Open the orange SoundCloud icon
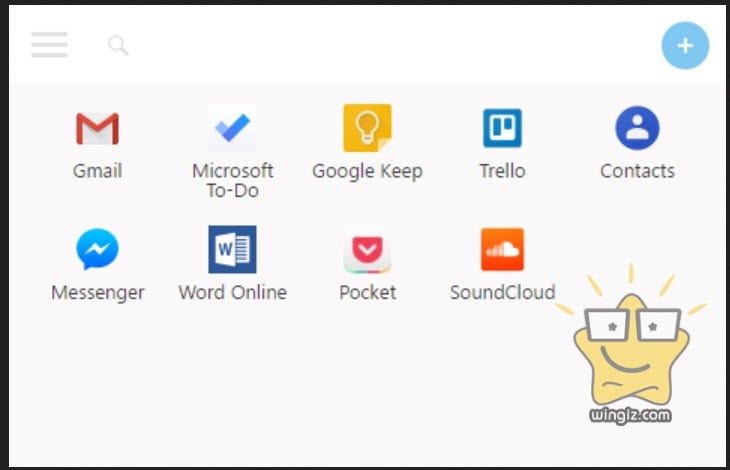 click(x=502, y=249)
